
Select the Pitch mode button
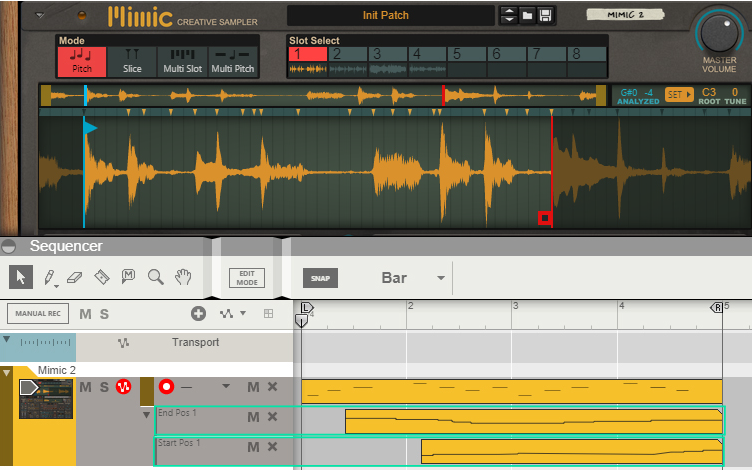pos(82,61)
